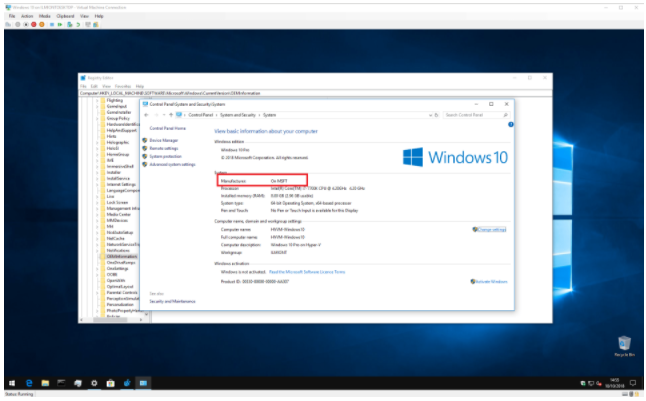The width and height of the screenshot is (646, 401).
Task: Select the OEMInformation registry key
Action: 122,256
